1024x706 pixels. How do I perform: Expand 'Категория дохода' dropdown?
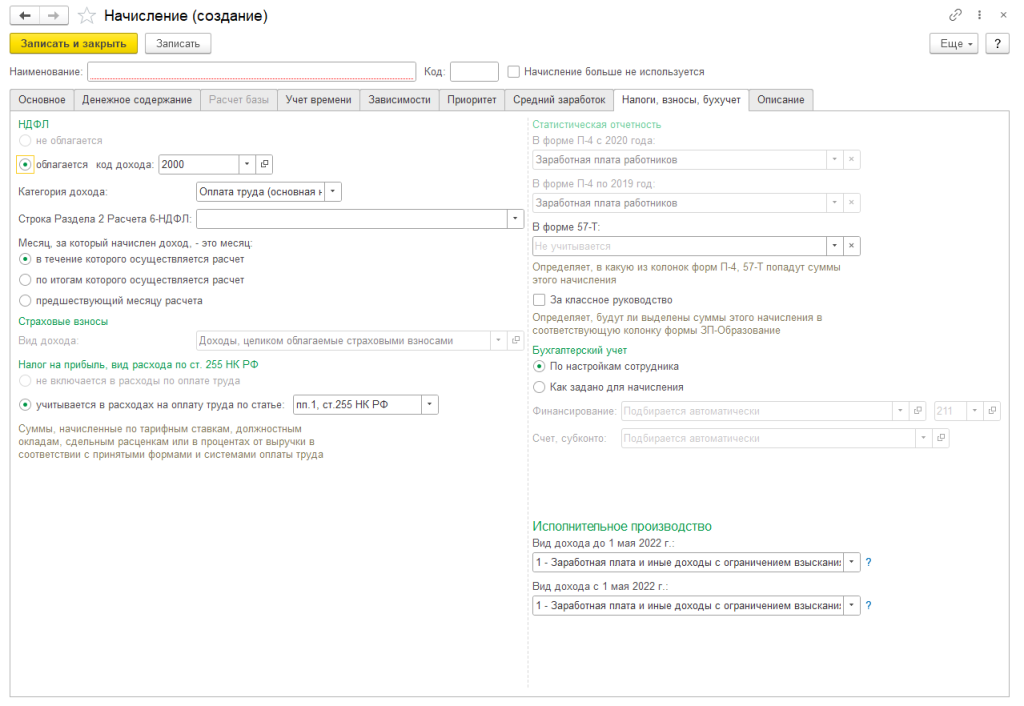pos(333,192)
